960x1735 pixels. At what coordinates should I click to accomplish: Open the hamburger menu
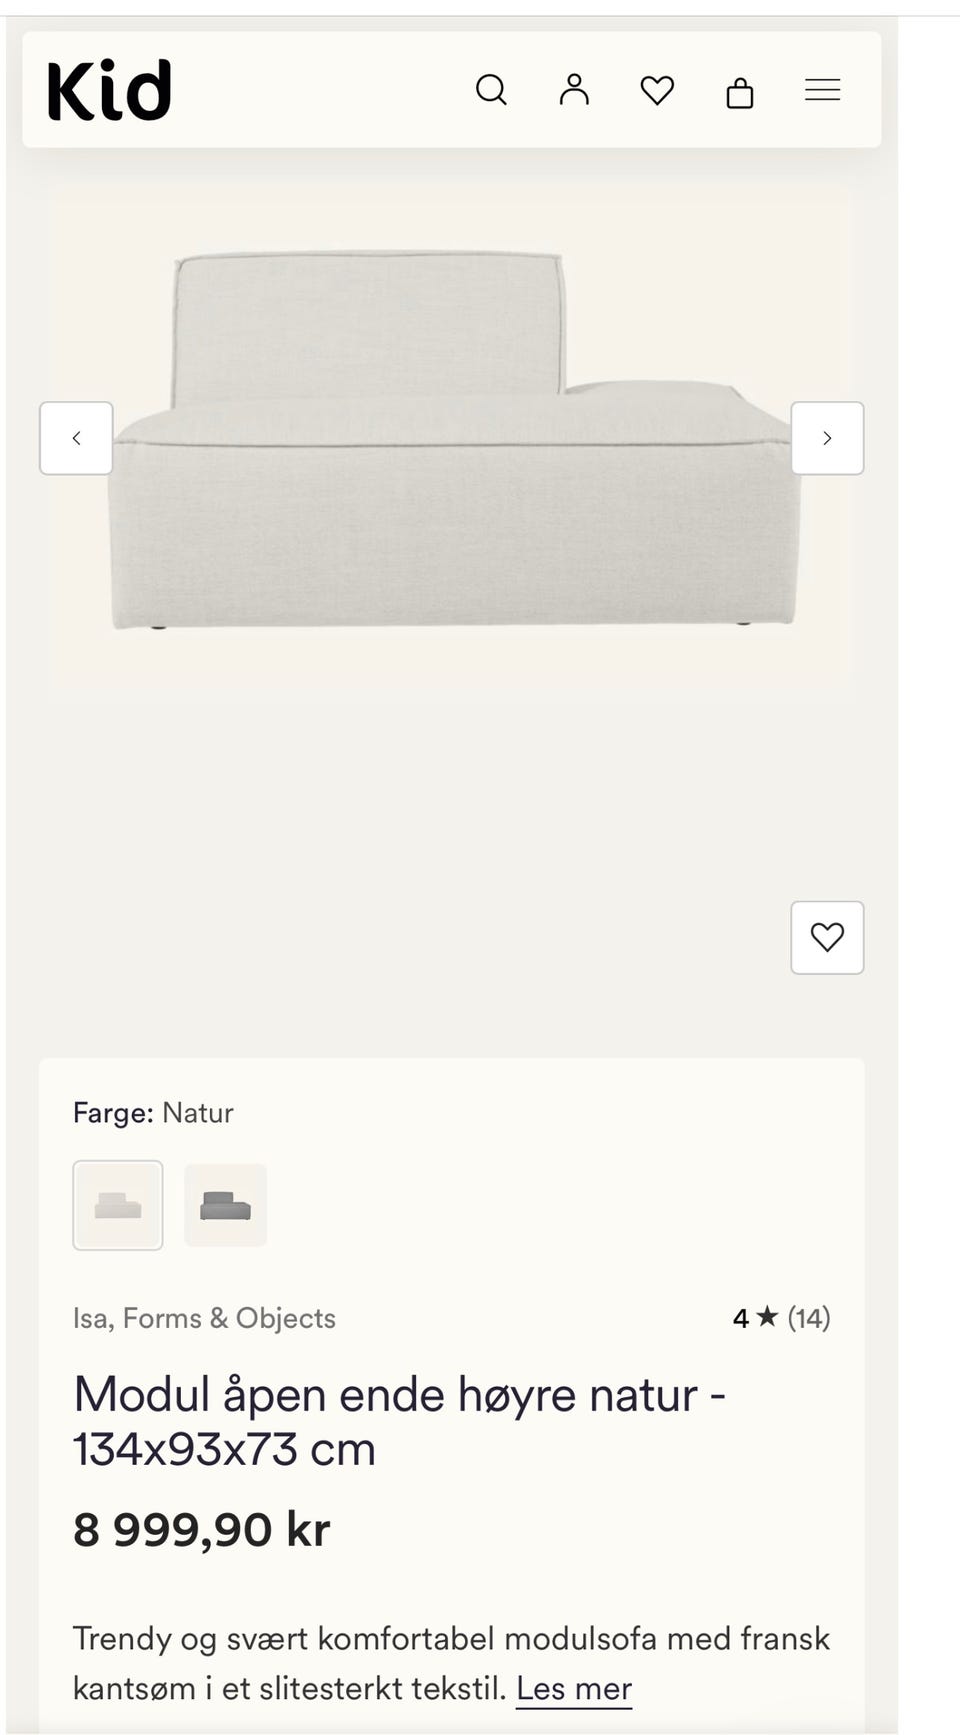[823, 90]
